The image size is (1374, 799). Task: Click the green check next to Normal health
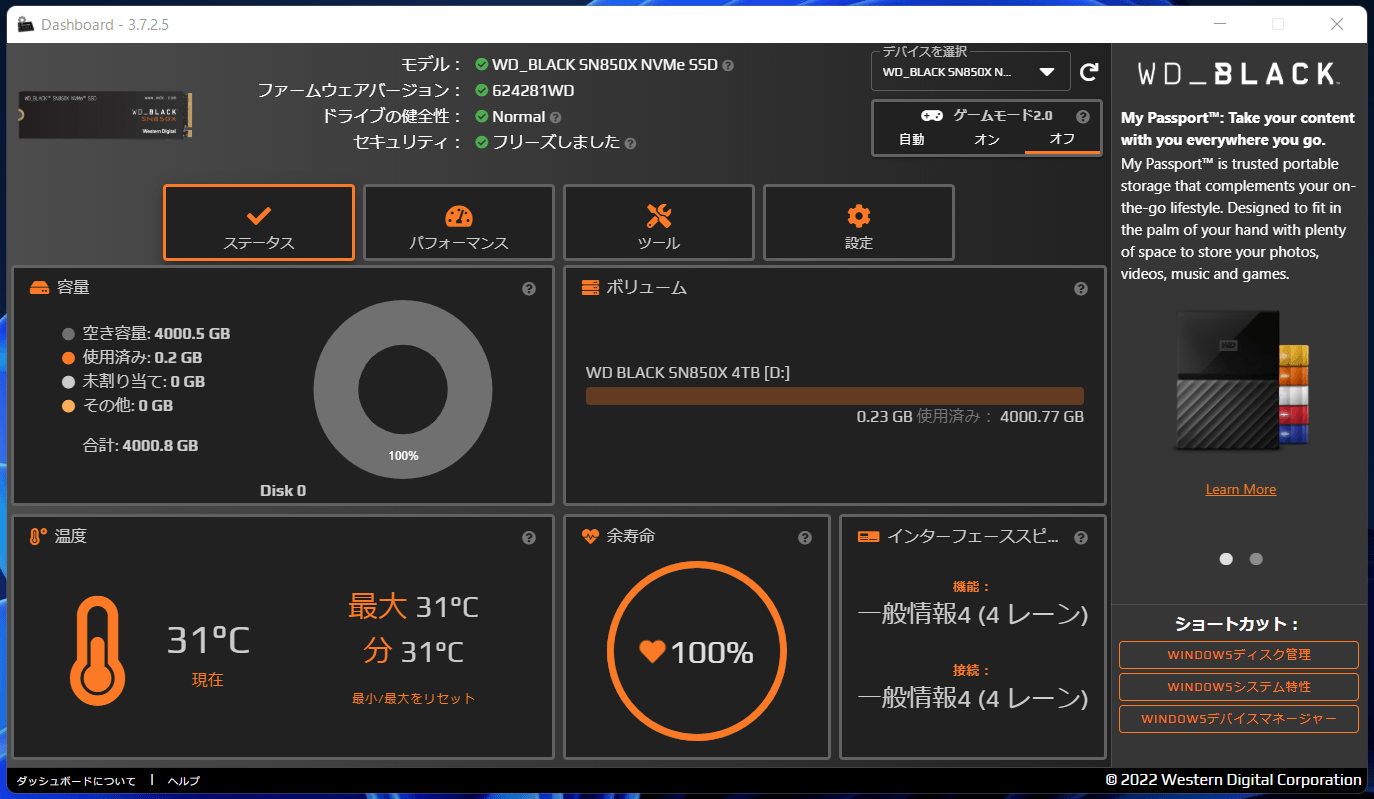[x=482, y=117]
